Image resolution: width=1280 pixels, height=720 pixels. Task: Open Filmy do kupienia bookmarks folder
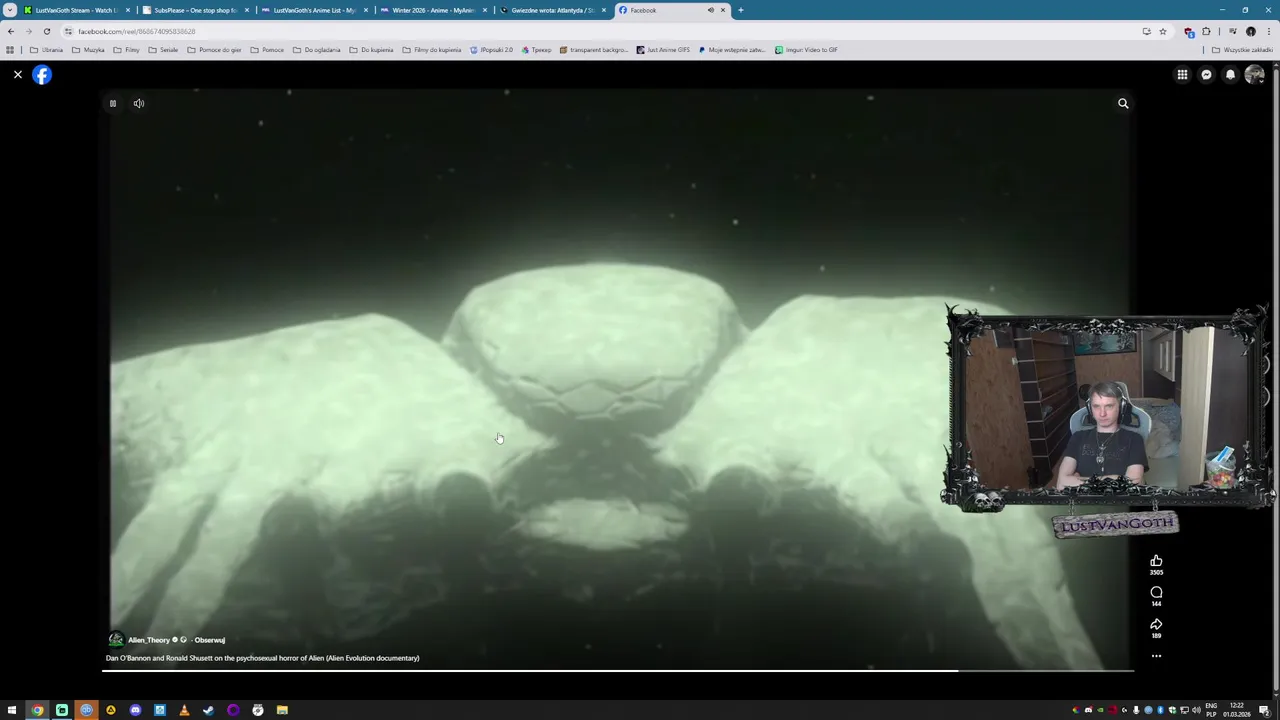point(432,49)
